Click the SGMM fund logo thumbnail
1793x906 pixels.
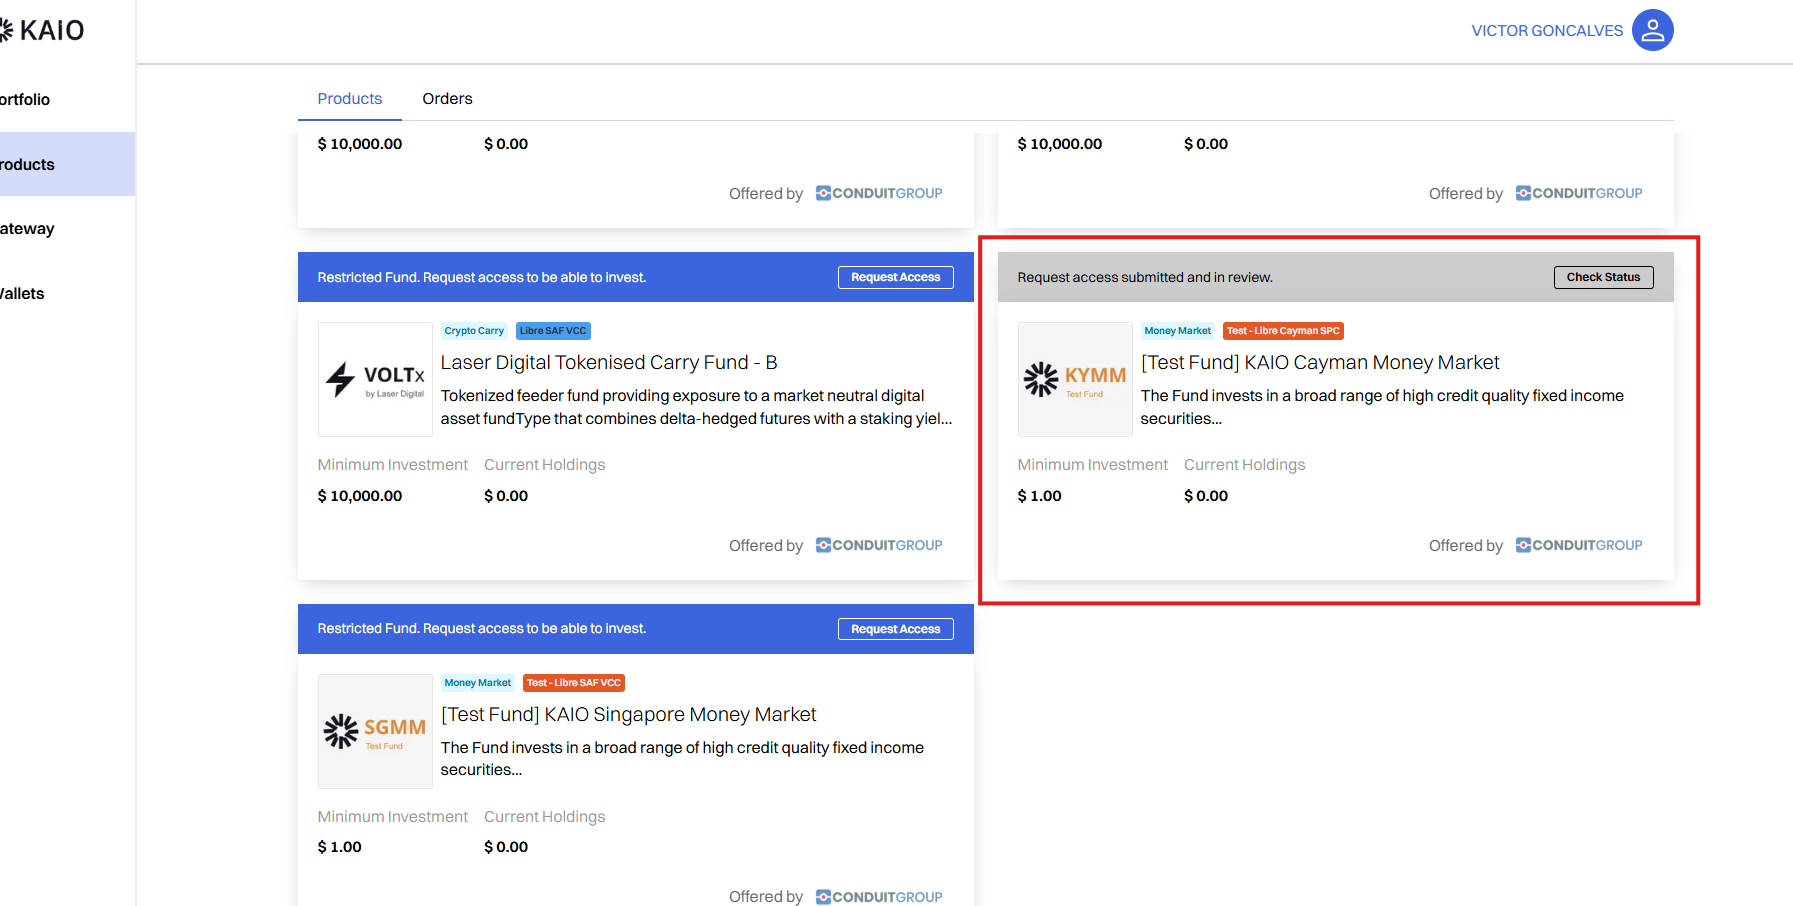(375, 731)
